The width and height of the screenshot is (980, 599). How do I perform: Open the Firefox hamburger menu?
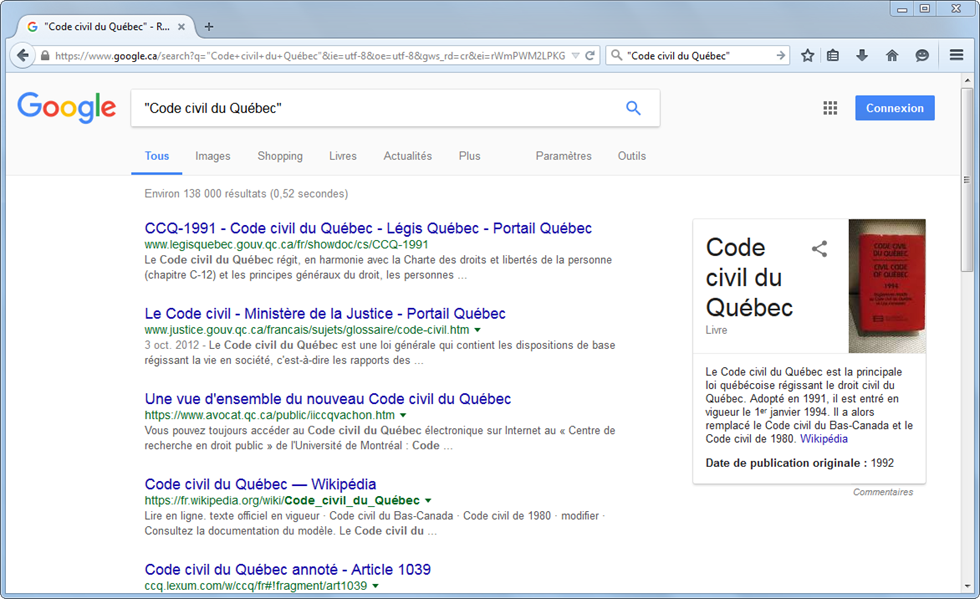coord(956,55)
